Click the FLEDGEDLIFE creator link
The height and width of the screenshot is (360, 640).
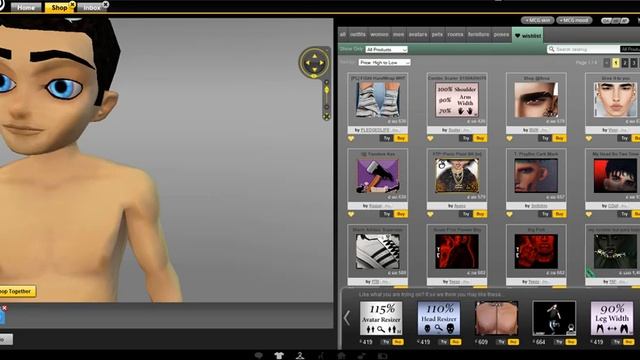coord(375,130)
